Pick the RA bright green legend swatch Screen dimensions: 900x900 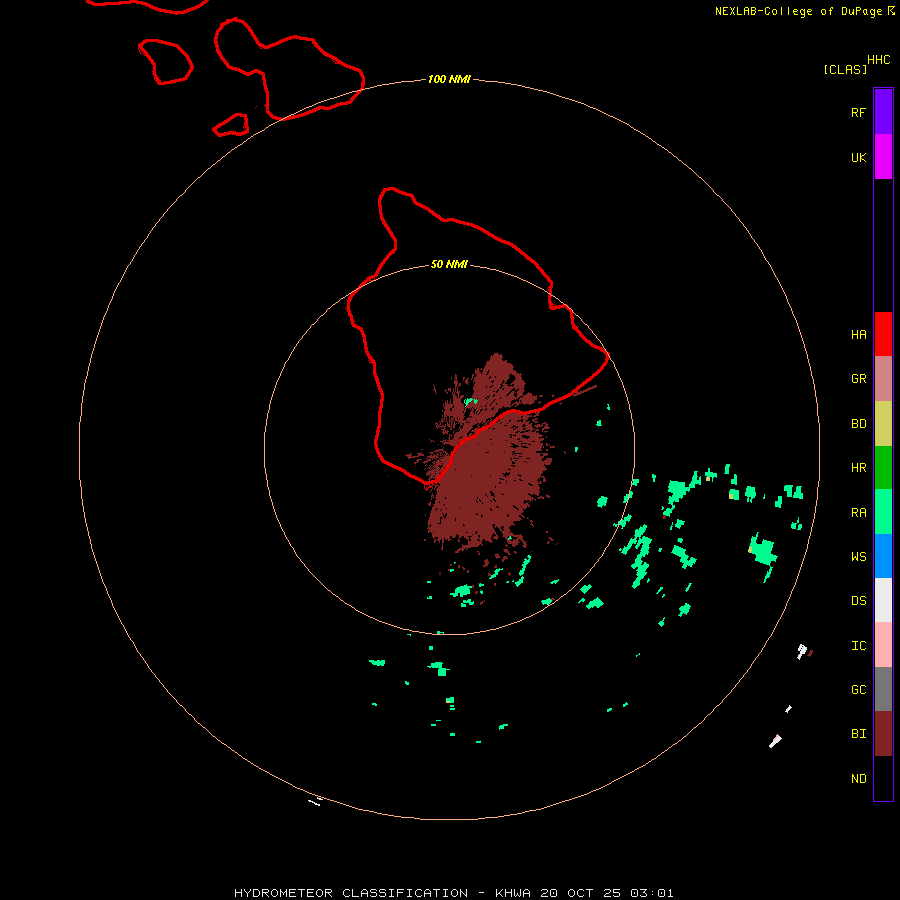point(883,512)
